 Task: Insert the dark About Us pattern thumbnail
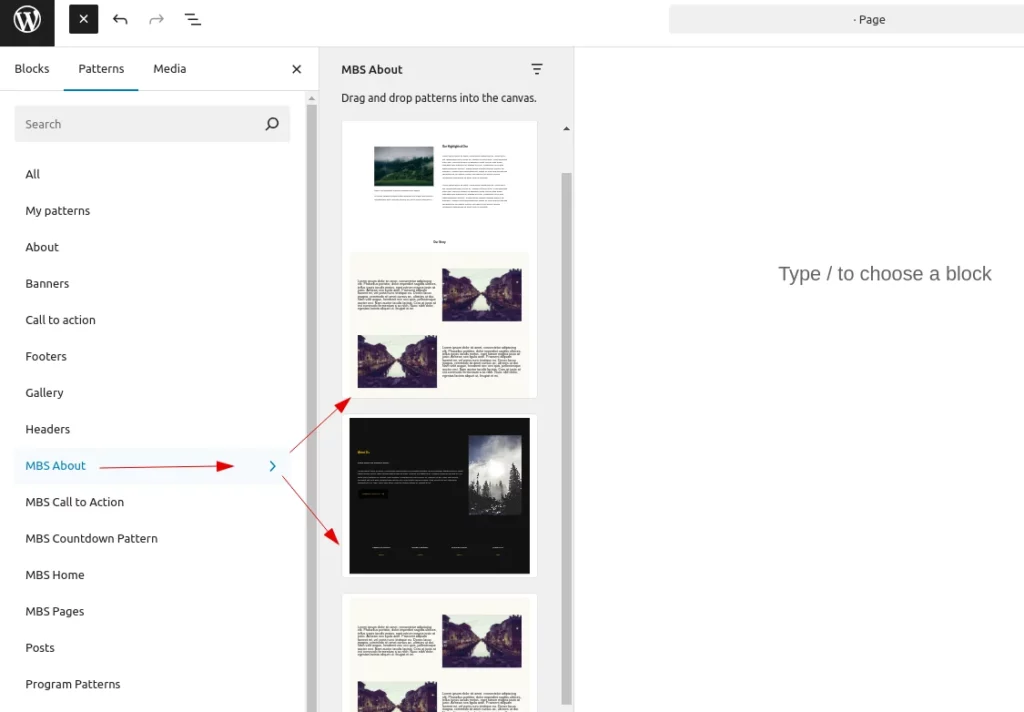tap(439, 496)
